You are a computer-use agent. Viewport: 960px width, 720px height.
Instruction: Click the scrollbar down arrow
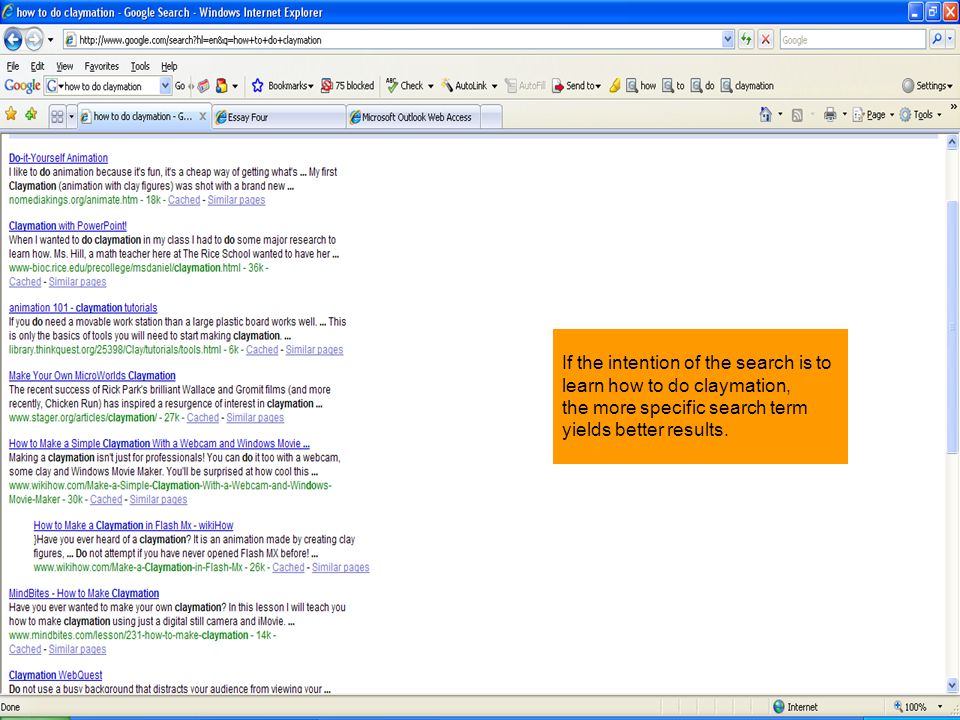click(x=952, y=685)
